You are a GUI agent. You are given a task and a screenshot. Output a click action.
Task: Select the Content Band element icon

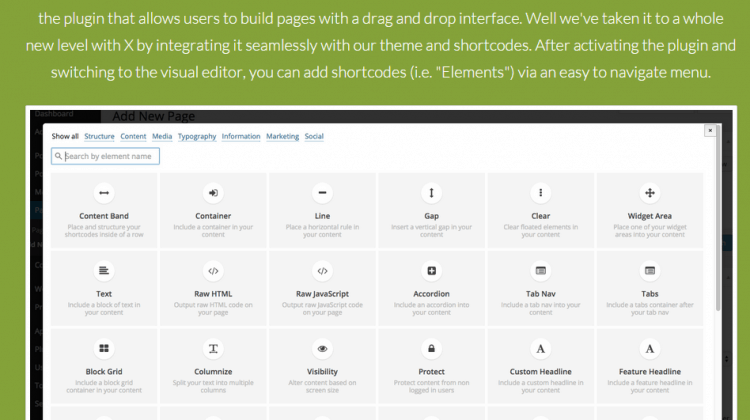(104, 193)
